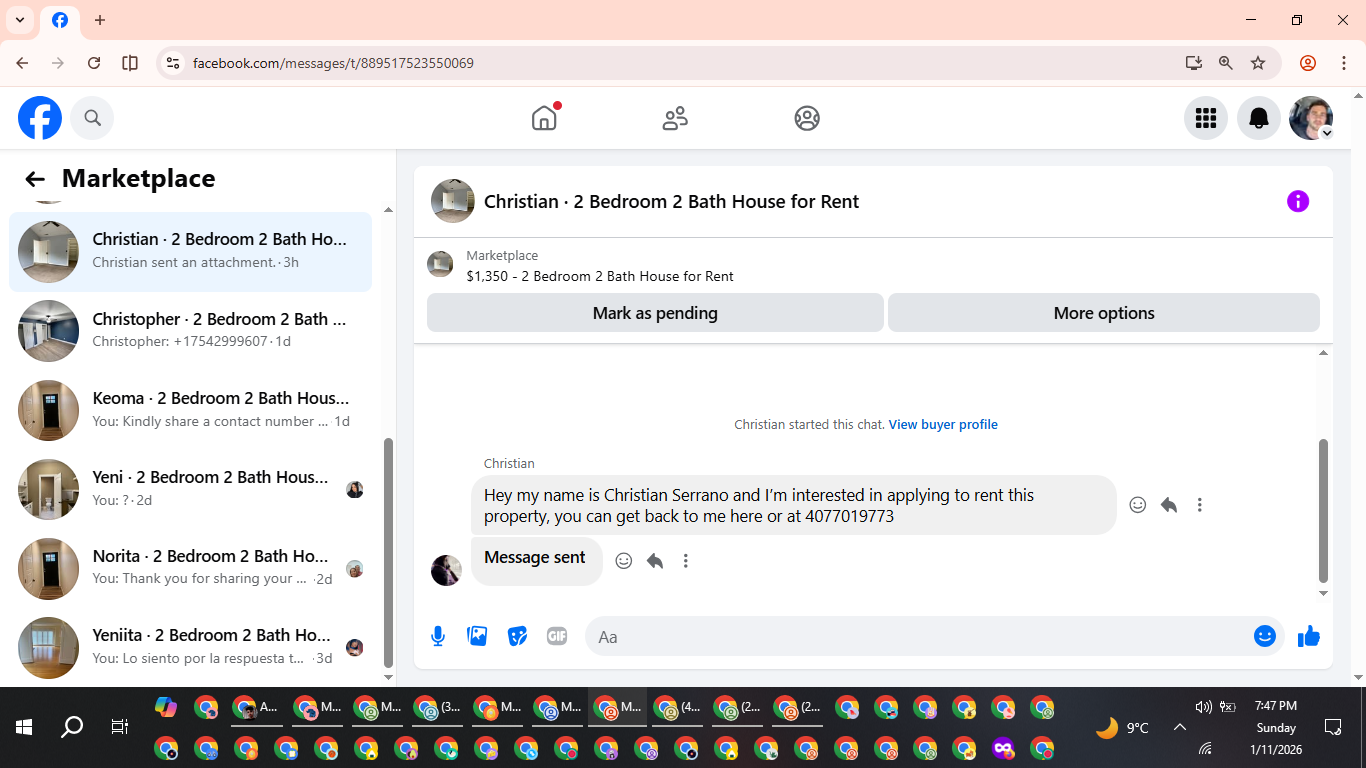The width and height of the screenshot is (1366, 768).
Task: Open the chat header title for Christian
Action: pos(671,201)
